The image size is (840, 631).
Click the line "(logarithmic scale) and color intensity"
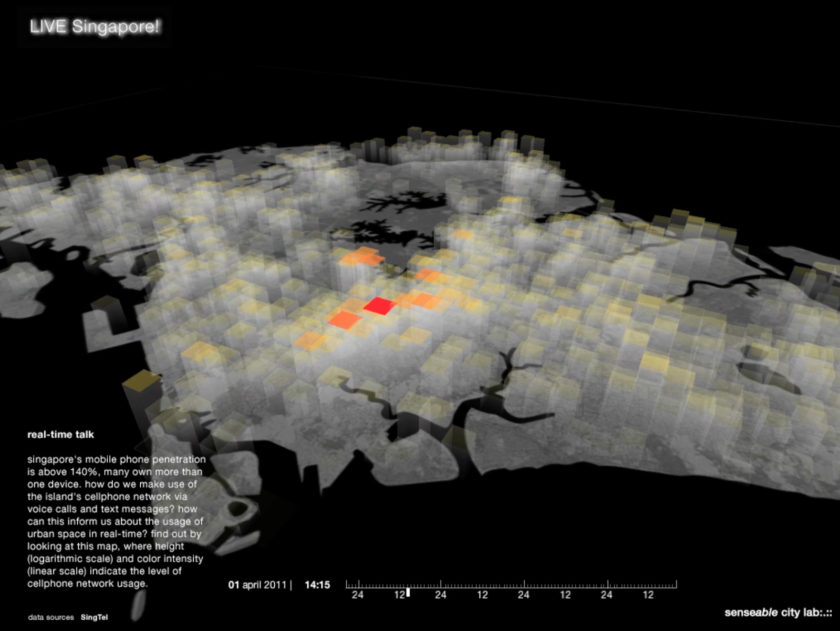pos(115,559)
